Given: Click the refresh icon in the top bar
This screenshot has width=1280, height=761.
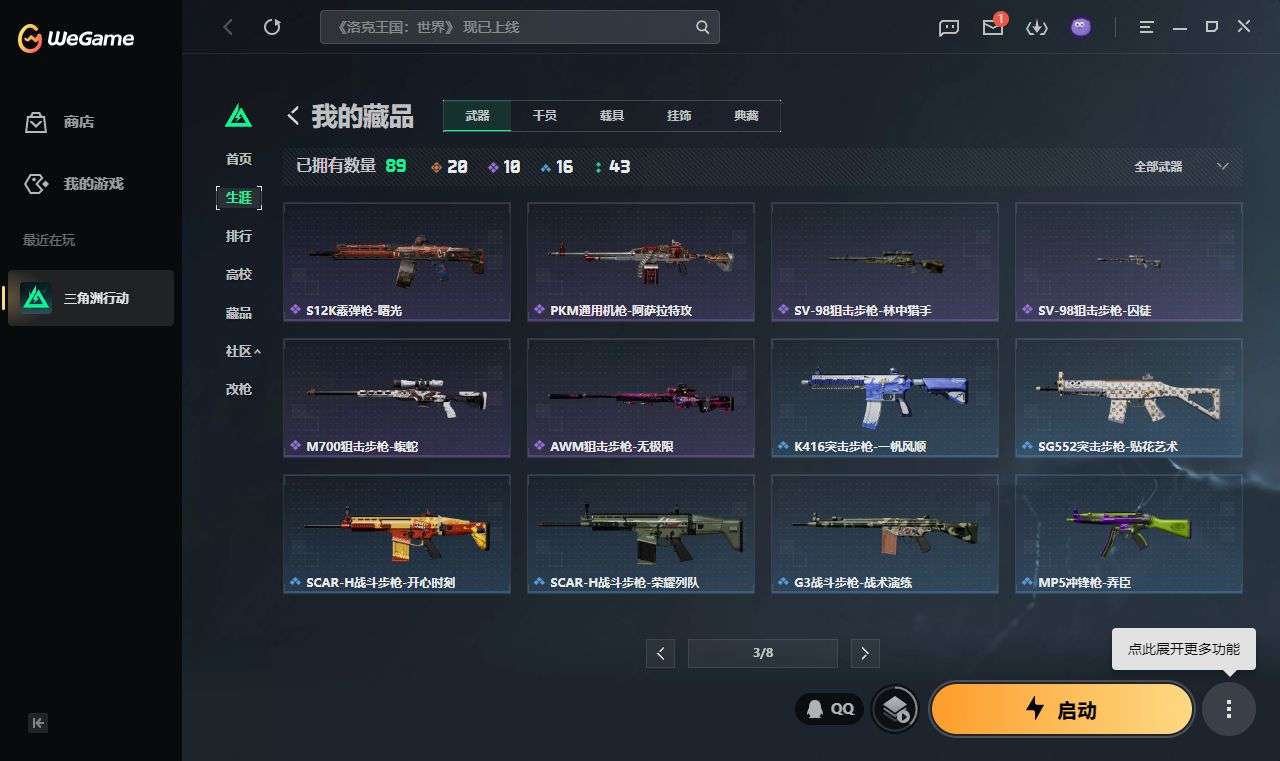Looking at the screenshot, I should click(x=272, y=27).
